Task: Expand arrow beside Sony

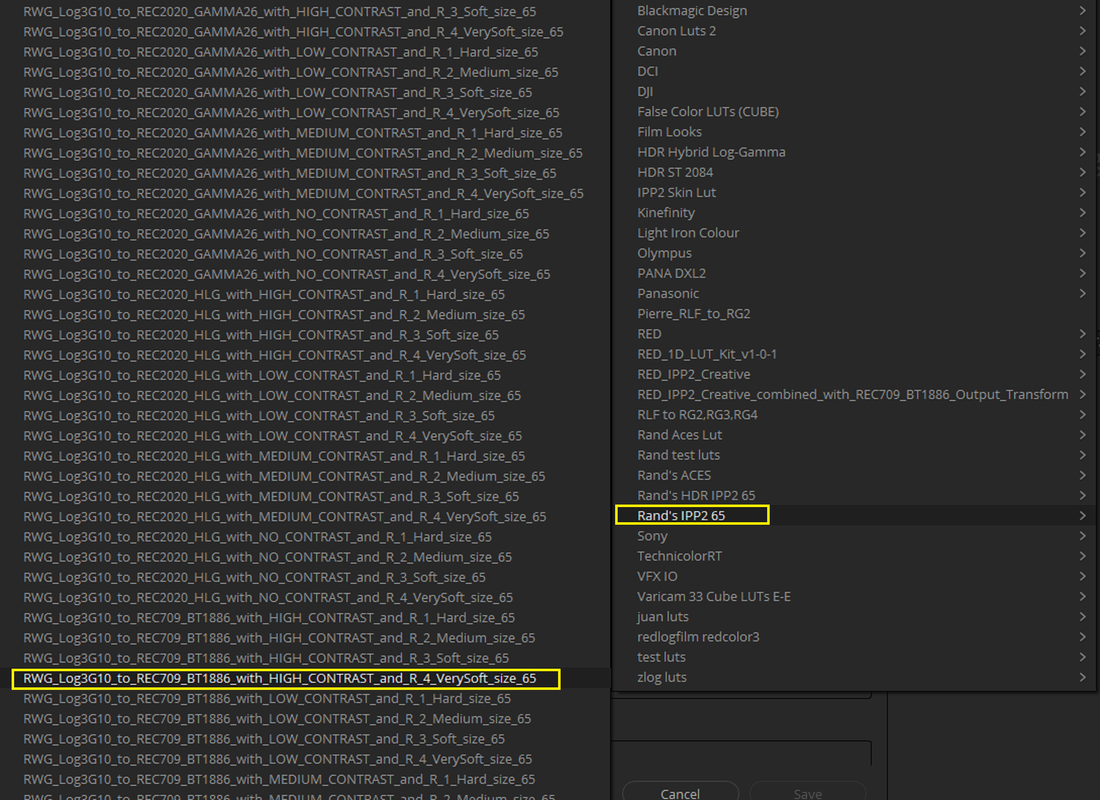Action: coord(1082,536)
